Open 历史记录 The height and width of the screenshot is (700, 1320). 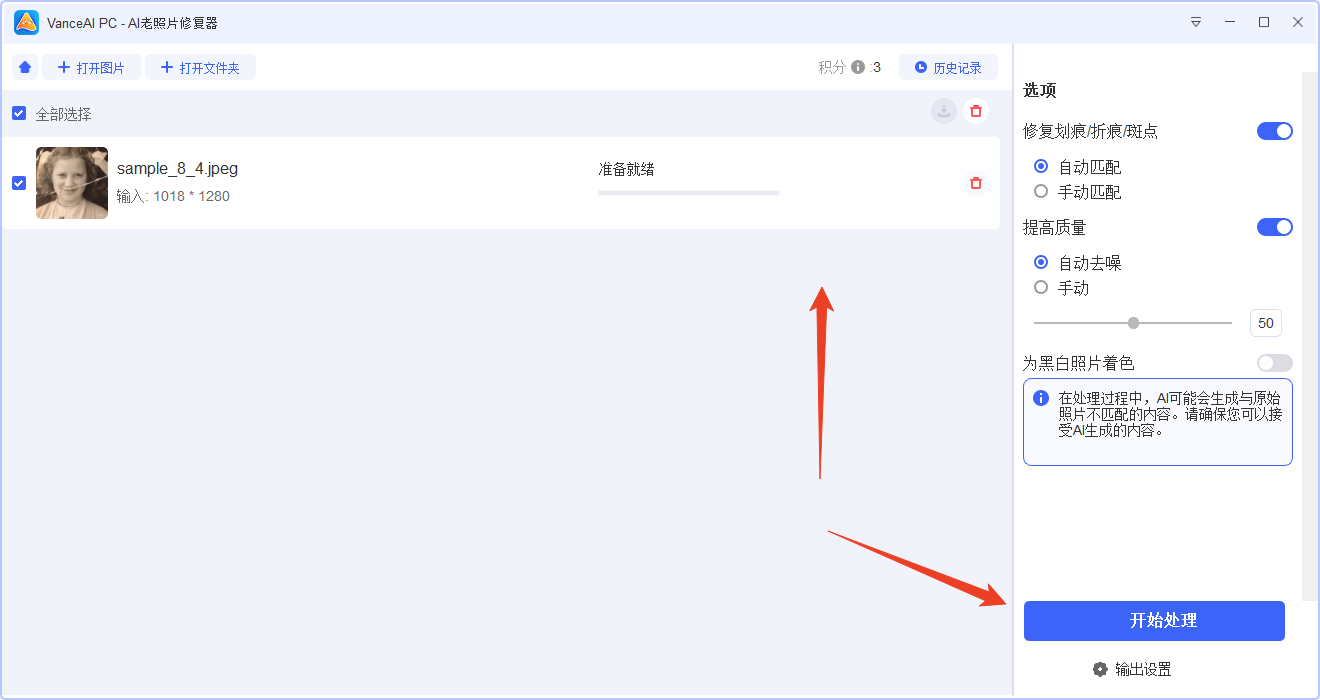coord(948,66)
